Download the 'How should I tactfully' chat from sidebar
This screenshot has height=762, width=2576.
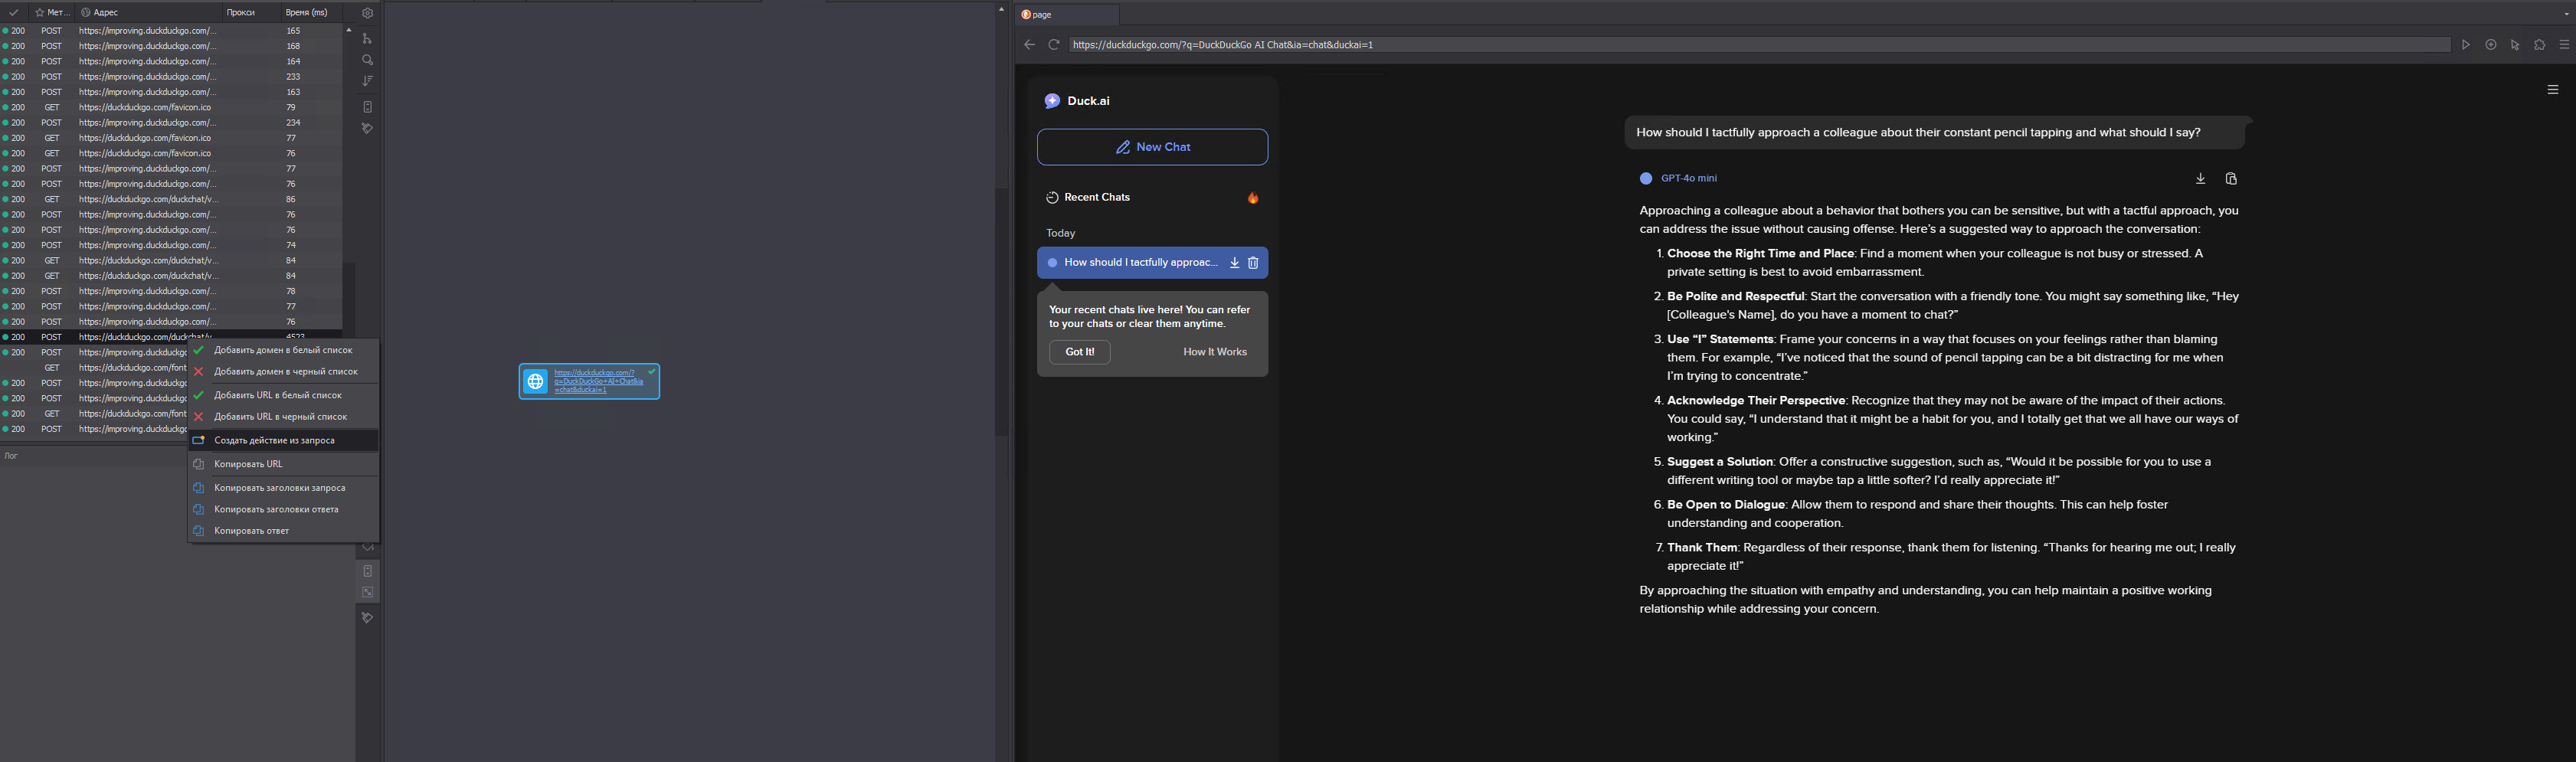click(x=1235, y=263)
